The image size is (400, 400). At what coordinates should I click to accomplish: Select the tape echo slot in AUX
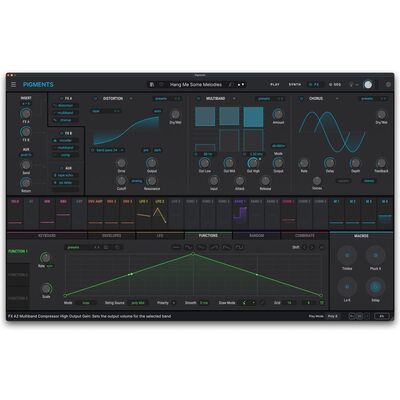(65, 175)
